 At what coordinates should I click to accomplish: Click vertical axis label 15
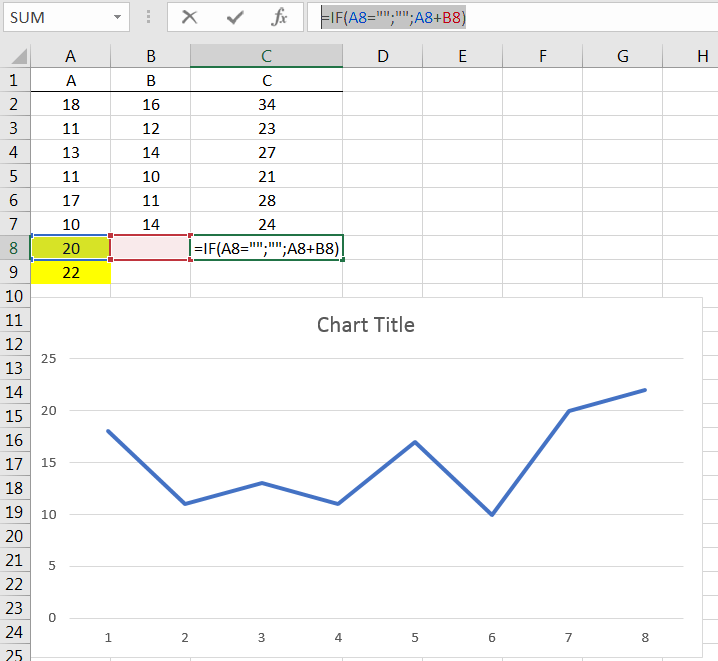click(x=49, y=462)
